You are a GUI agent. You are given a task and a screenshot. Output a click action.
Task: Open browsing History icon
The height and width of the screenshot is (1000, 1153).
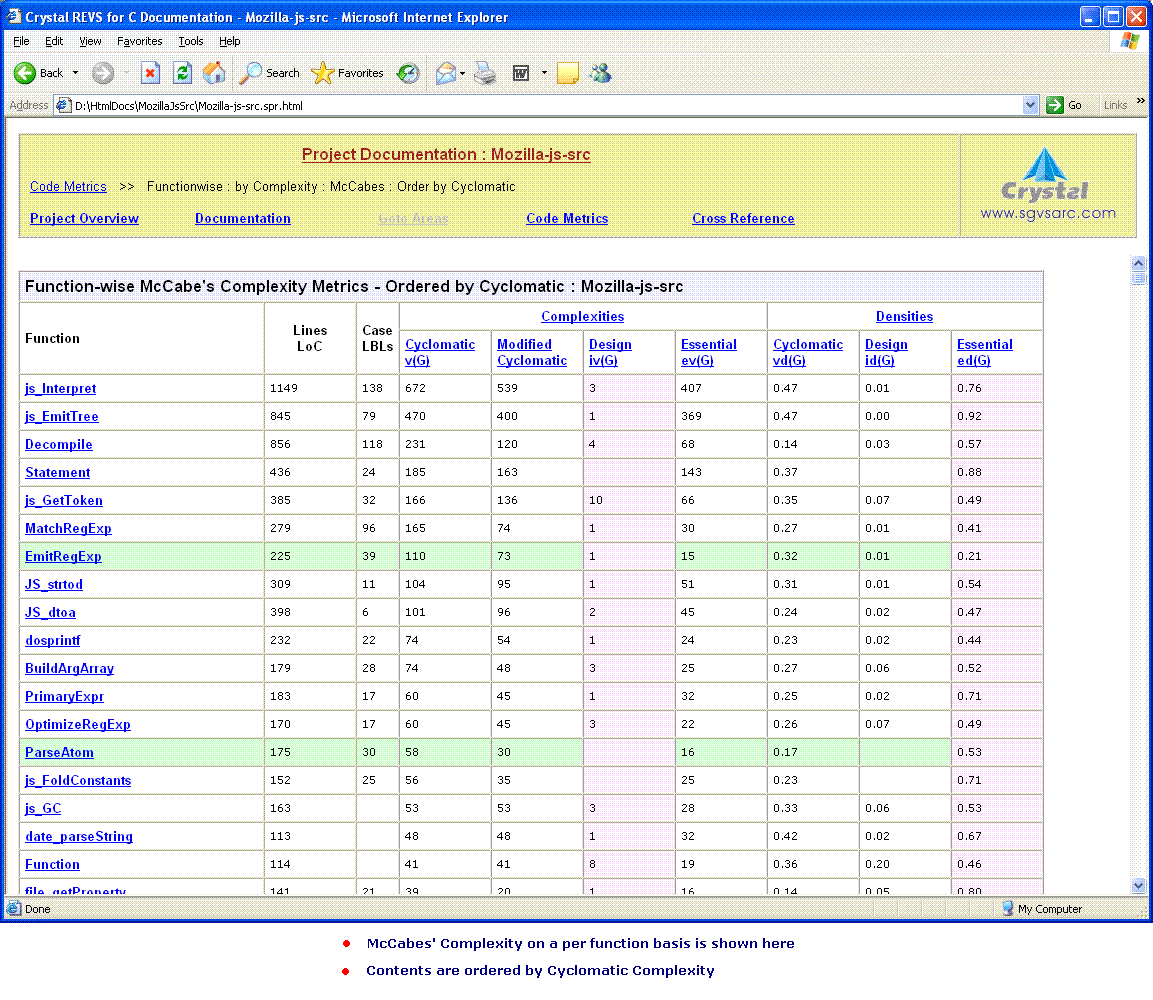coord(408,73)
